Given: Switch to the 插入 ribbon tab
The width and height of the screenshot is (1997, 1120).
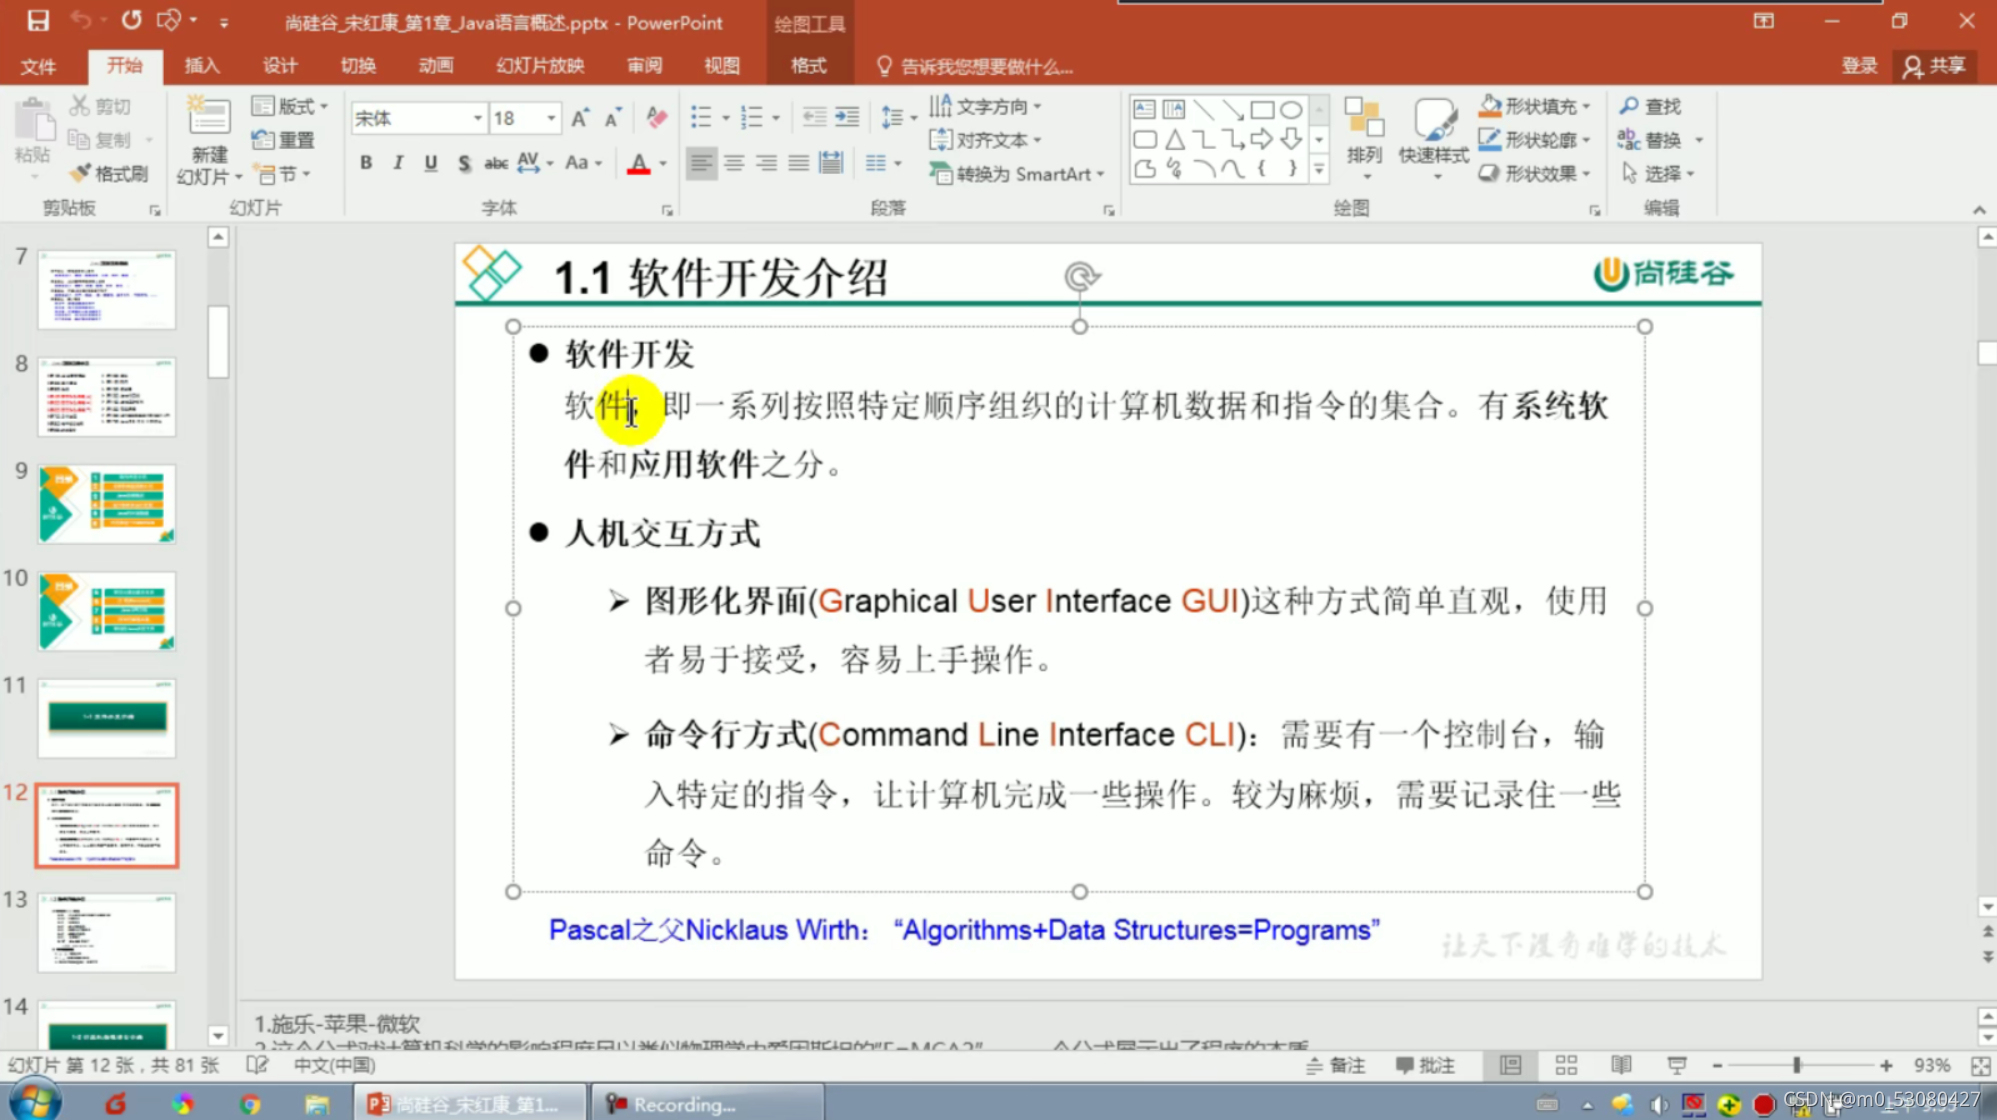Looking at the screenshot, I should coord(201,66).
